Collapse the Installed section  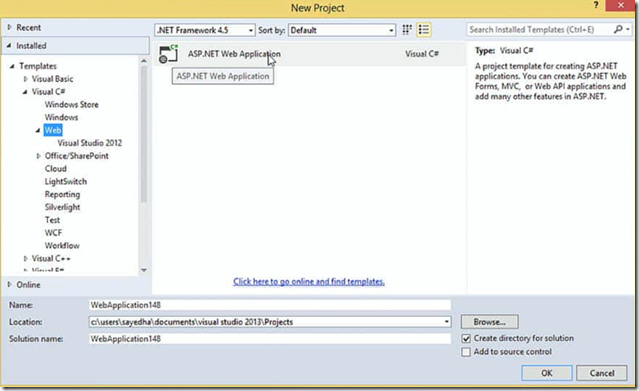coord(9,46)
